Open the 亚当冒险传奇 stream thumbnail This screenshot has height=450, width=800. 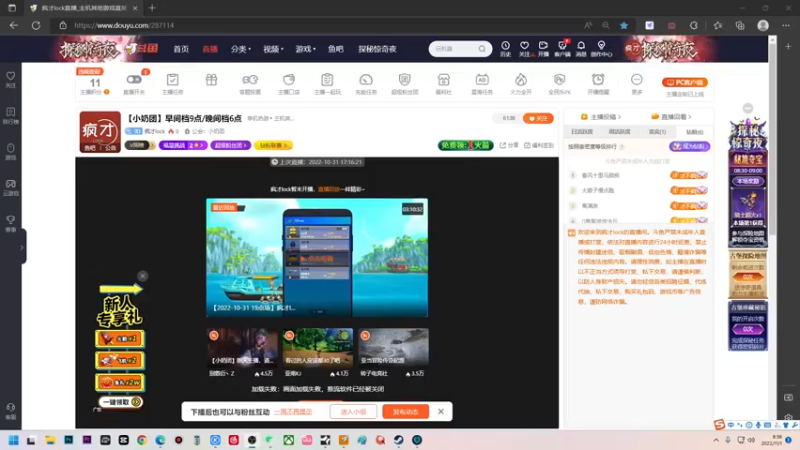click(x=393, y=347)
